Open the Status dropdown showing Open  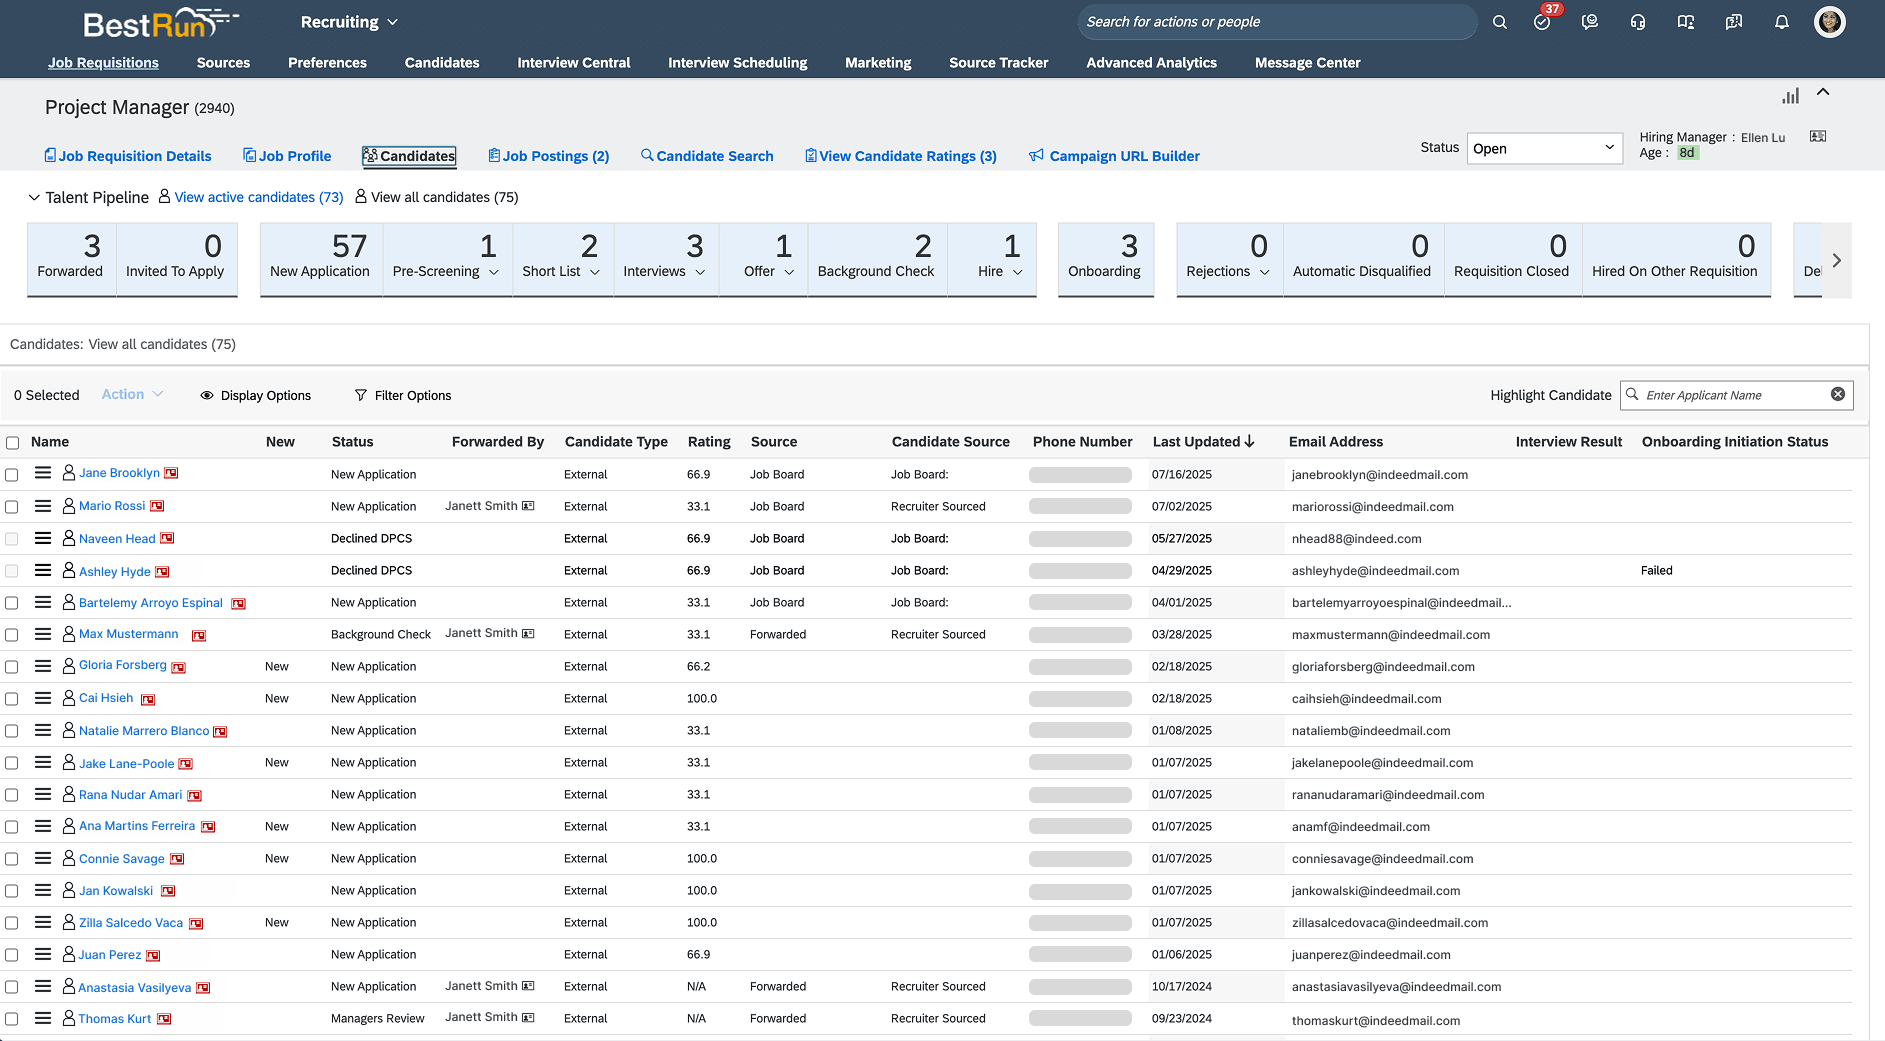[x=1544, y=148]
